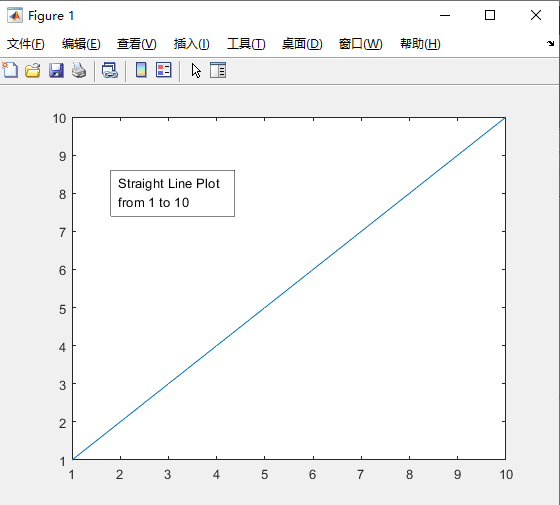560x505 pixels.
Task: Select the 'Straight Line Plot' text box annotation
Action: coord(172,193)
